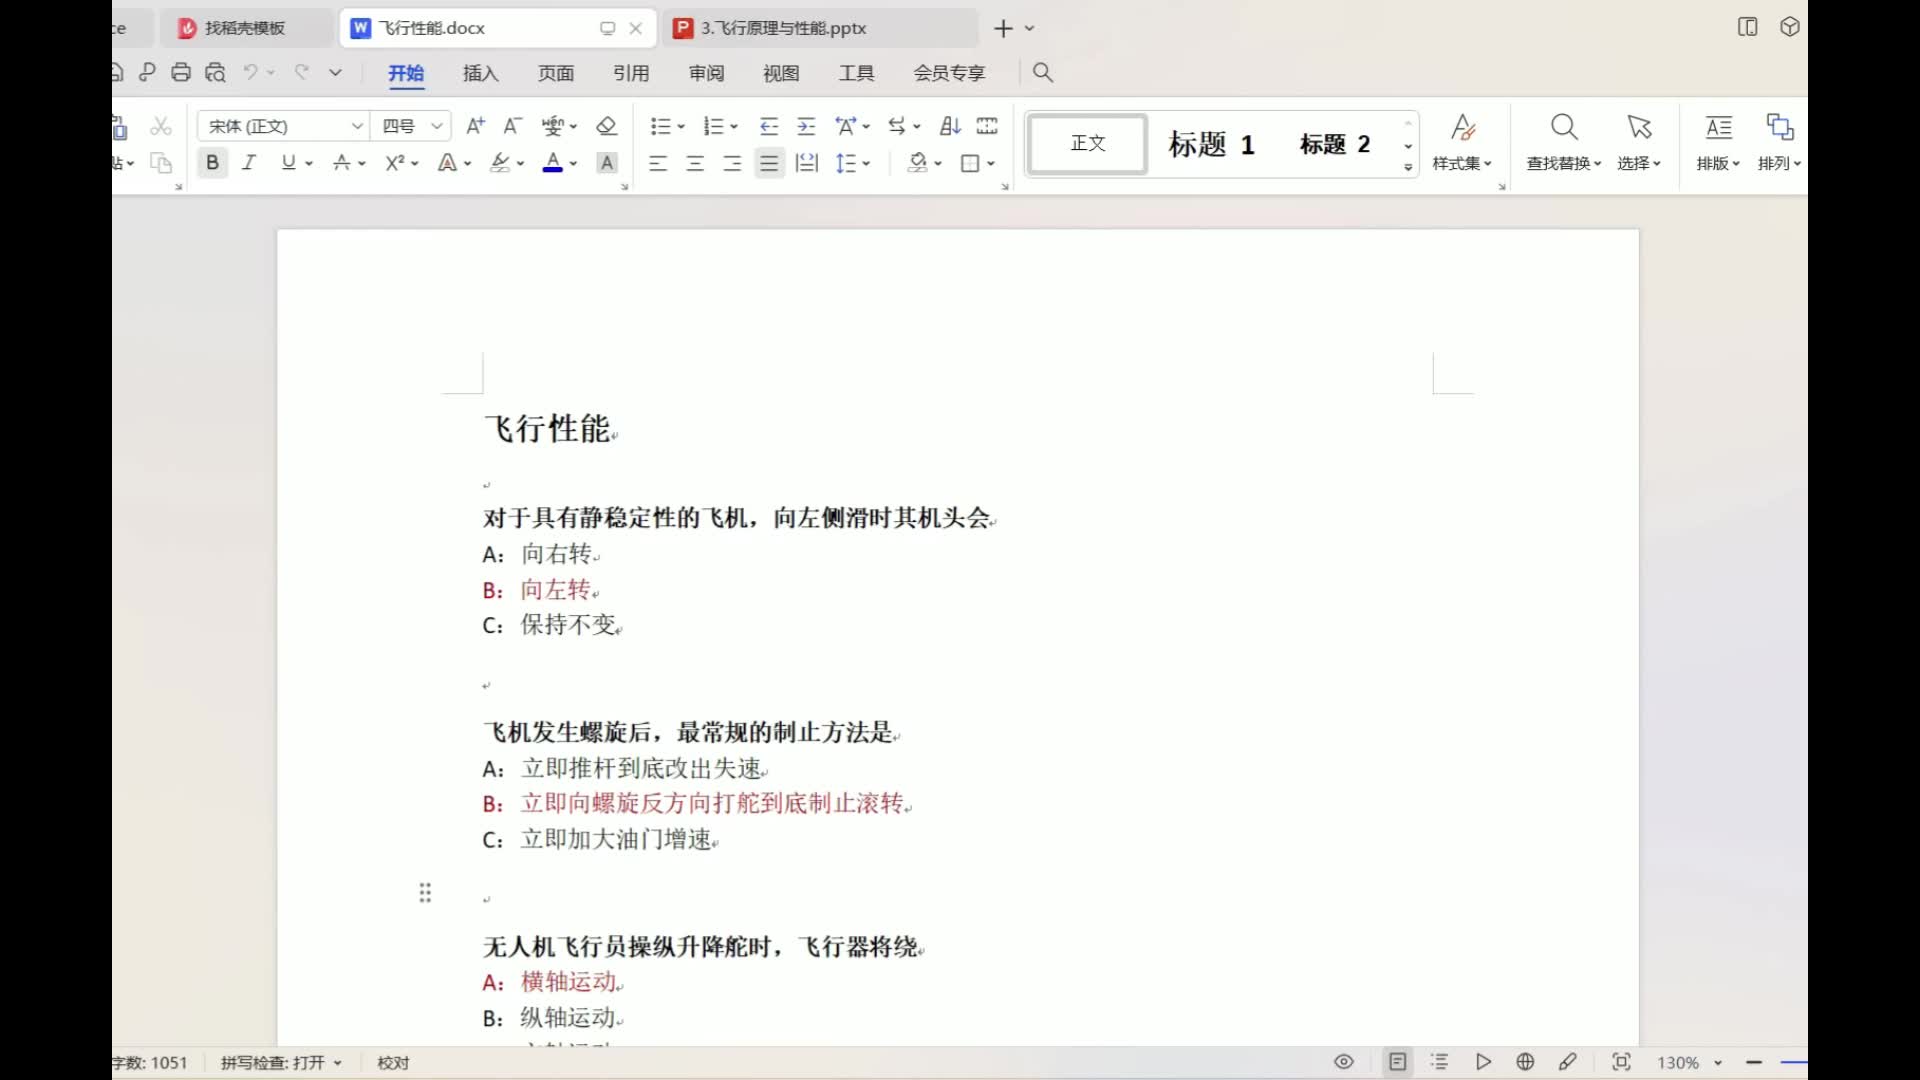The image size is (1920, 1080).
Task: Toggle eye-protection mode in status bar
Action: point(1344,1062)
